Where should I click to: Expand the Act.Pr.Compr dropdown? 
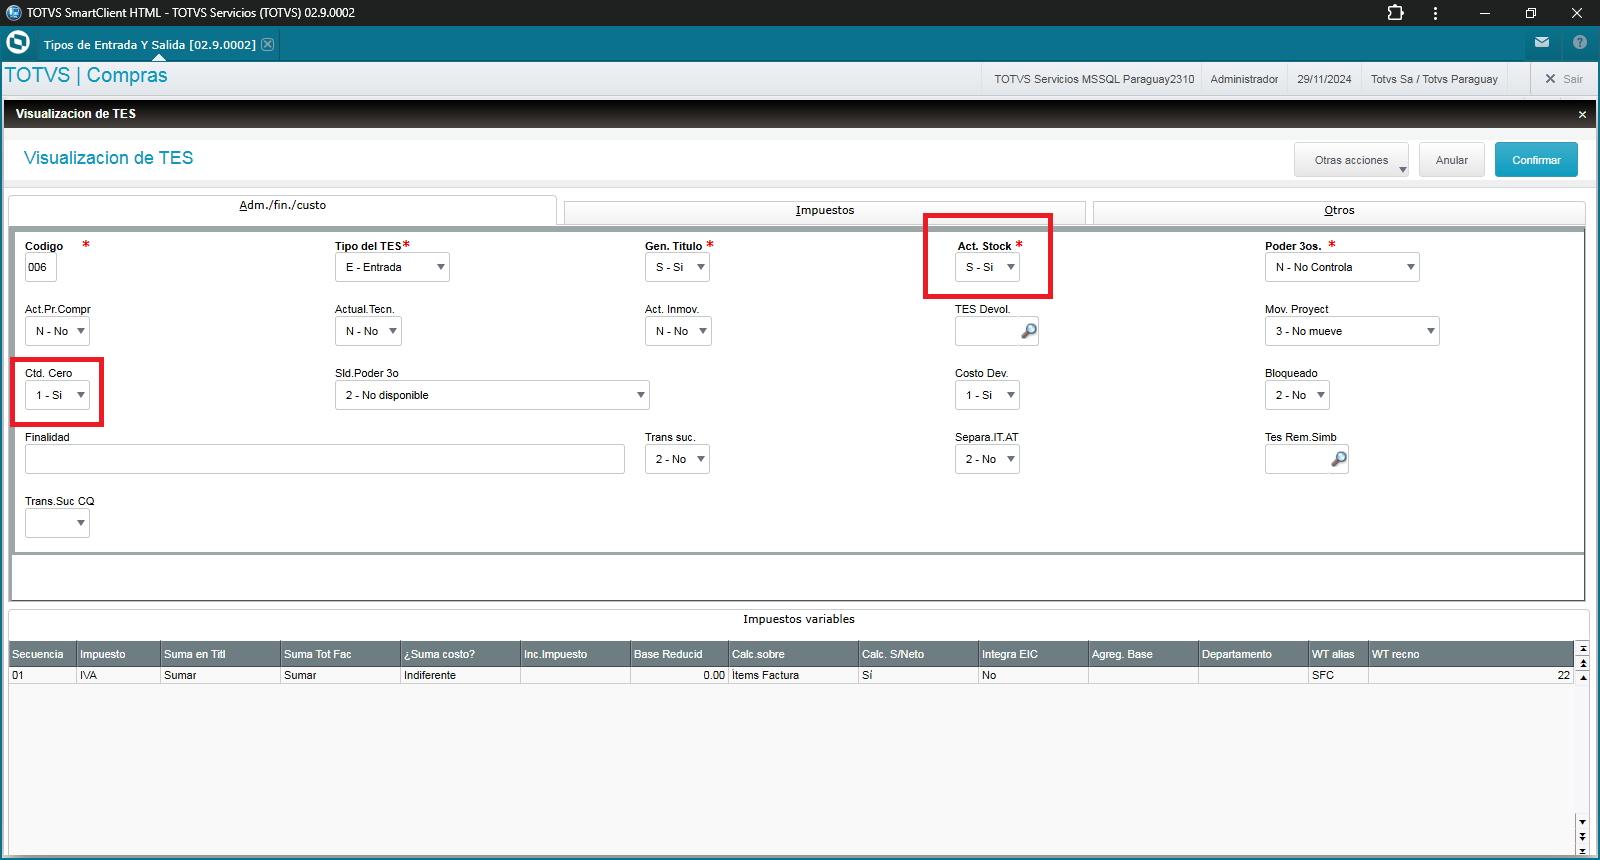[x=57, y=331]
